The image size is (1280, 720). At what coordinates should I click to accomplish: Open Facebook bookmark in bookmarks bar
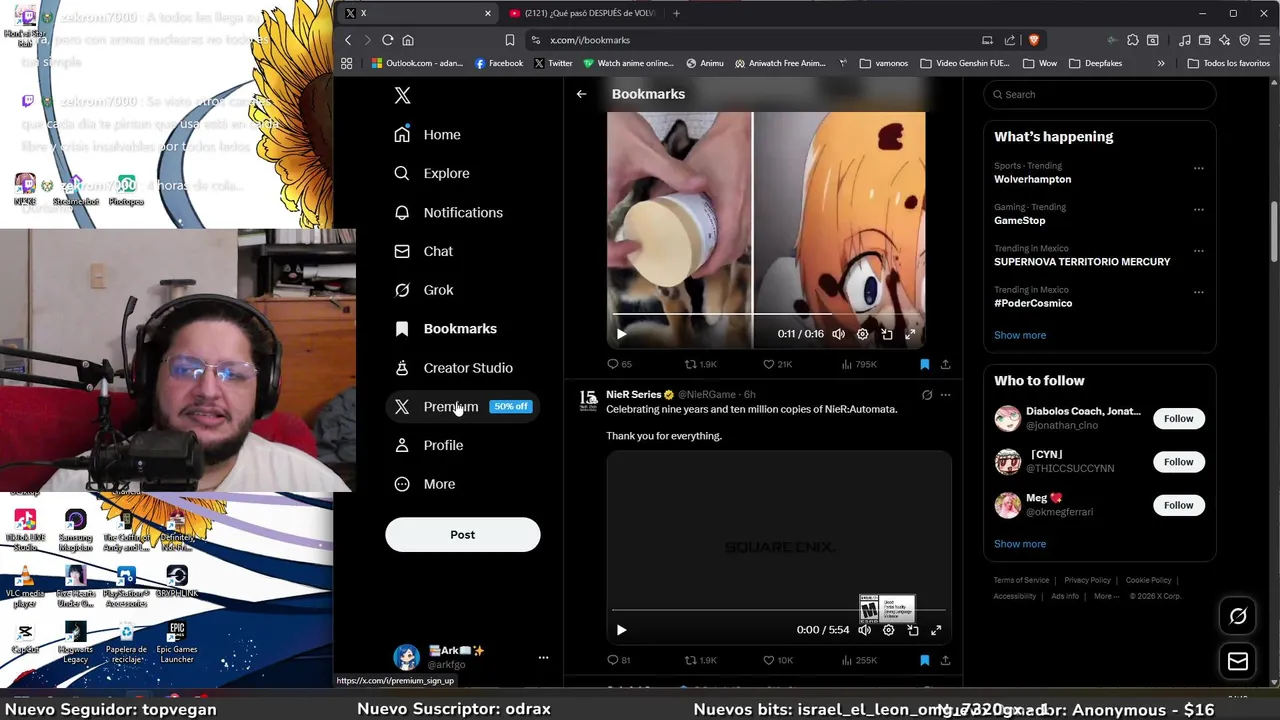point(499,63)
